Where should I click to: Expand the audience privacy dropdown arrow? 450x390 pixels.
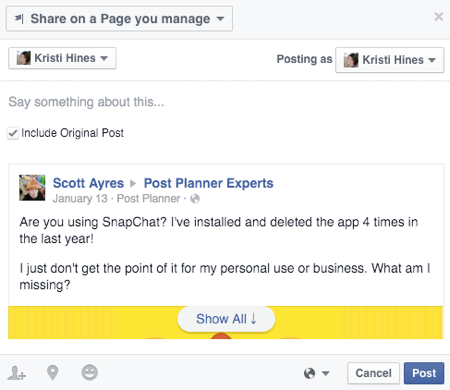click(x=326, y=373)
